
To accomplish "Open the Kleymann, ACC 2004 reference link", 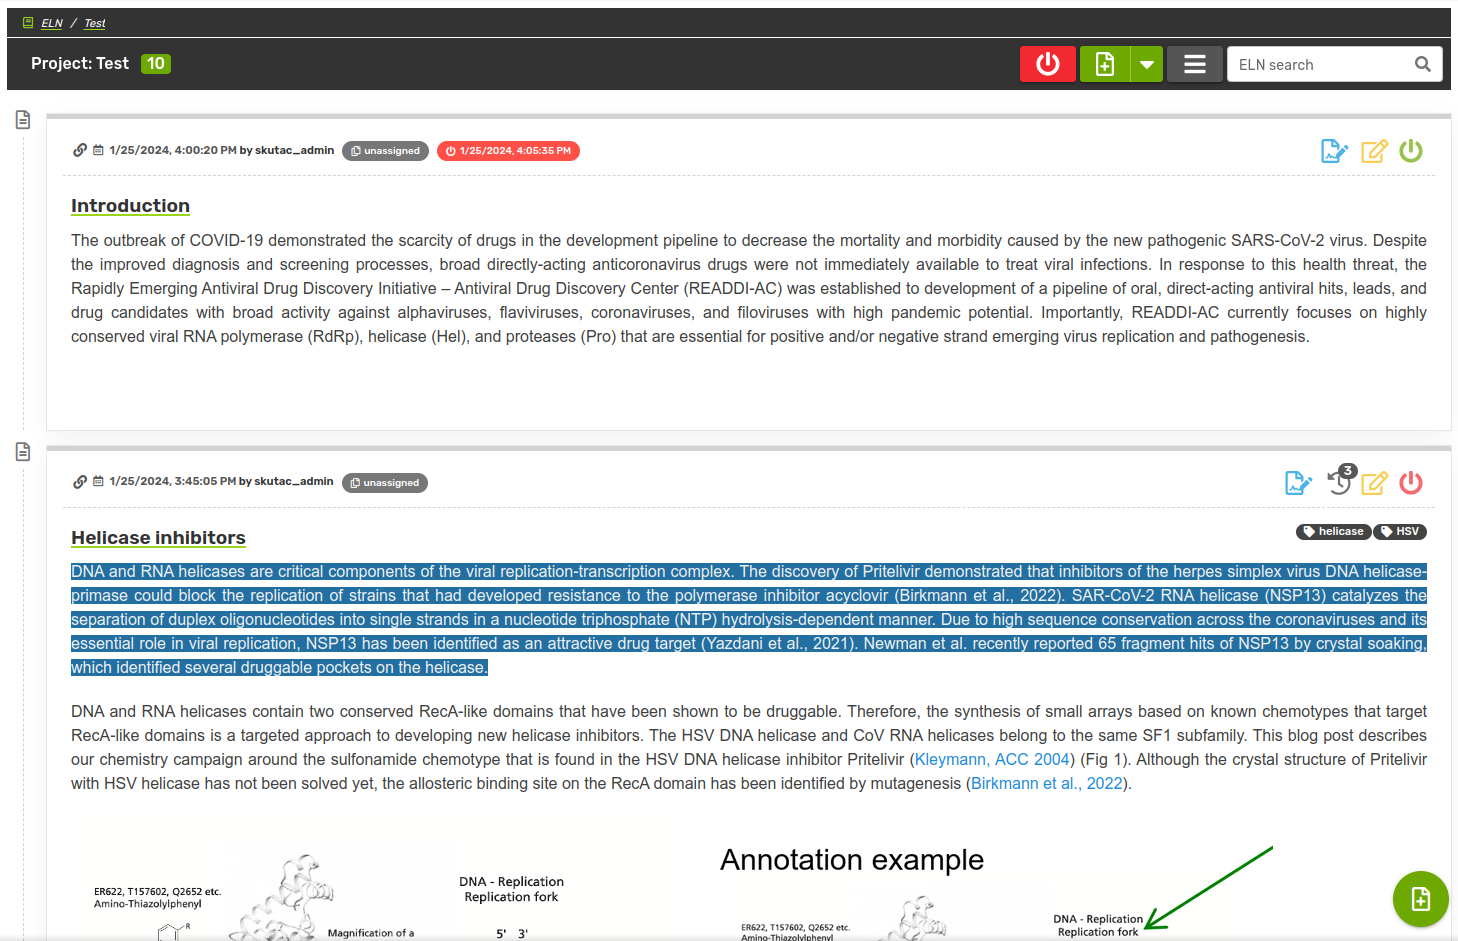I will tap(992, 760).
